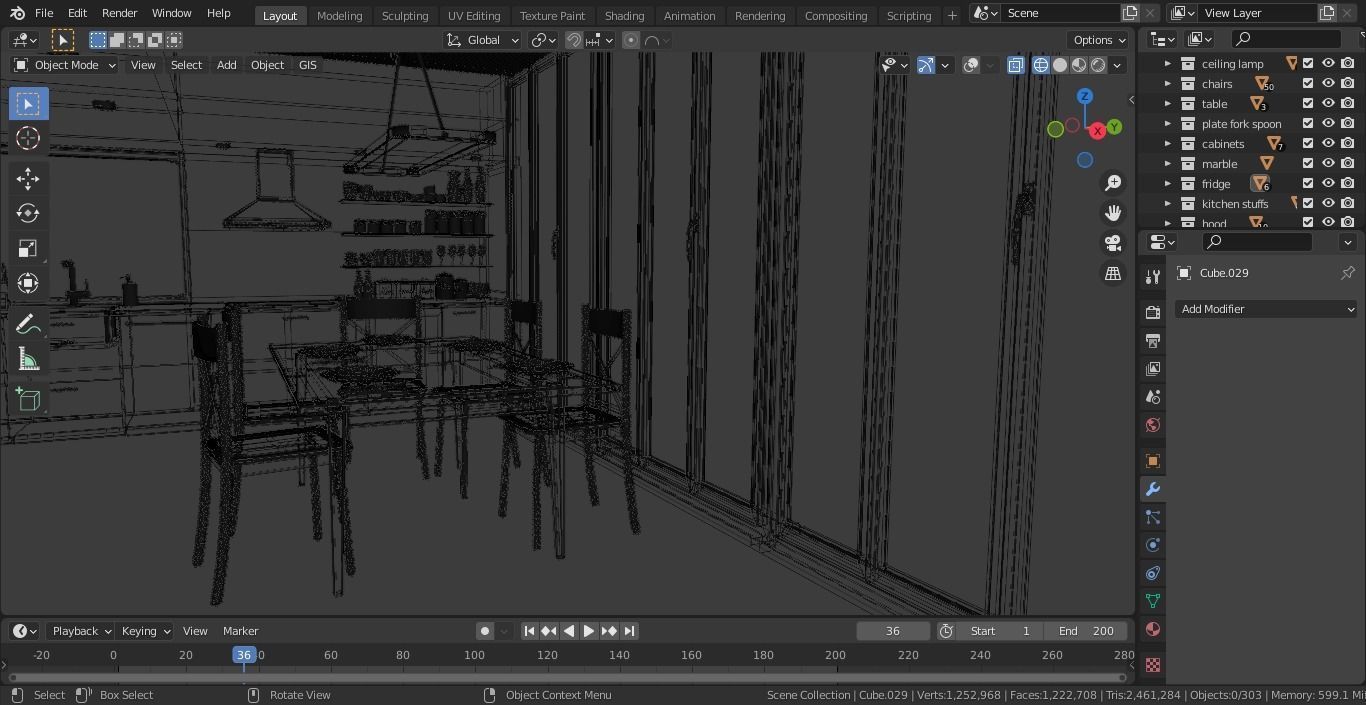Click the viewport pan hand icon
The height and width of the screenshot is (705, 1366).
tap(1113, 213)
